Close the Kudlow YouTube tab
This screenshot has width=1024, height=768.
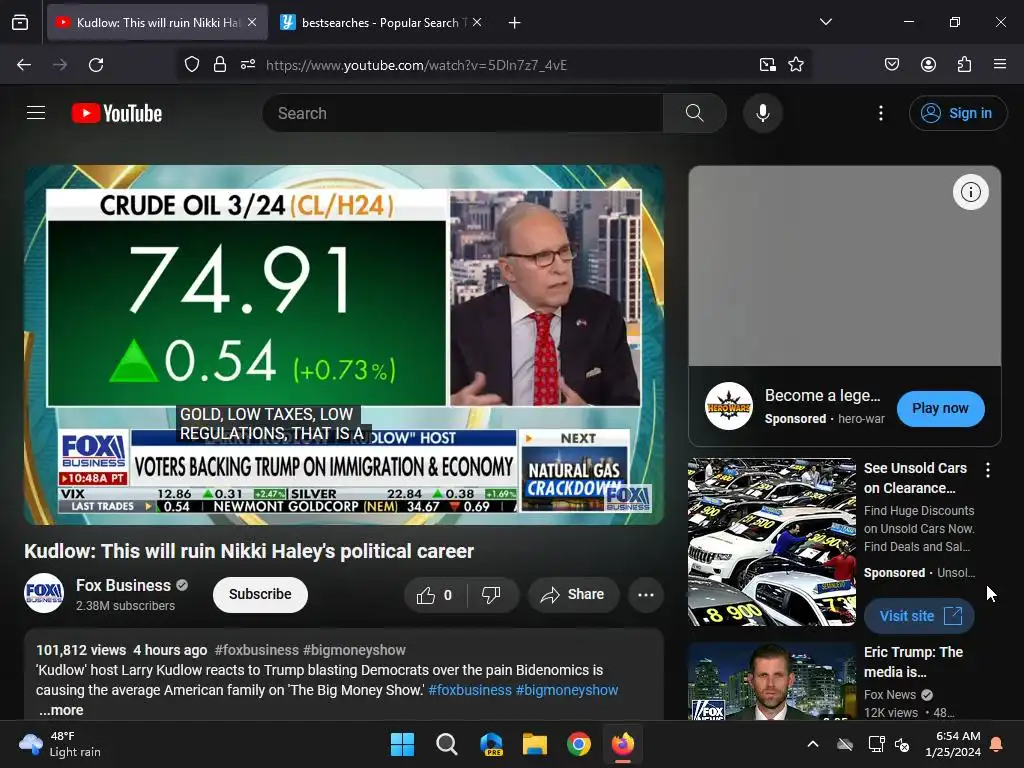tap(252, 22)
